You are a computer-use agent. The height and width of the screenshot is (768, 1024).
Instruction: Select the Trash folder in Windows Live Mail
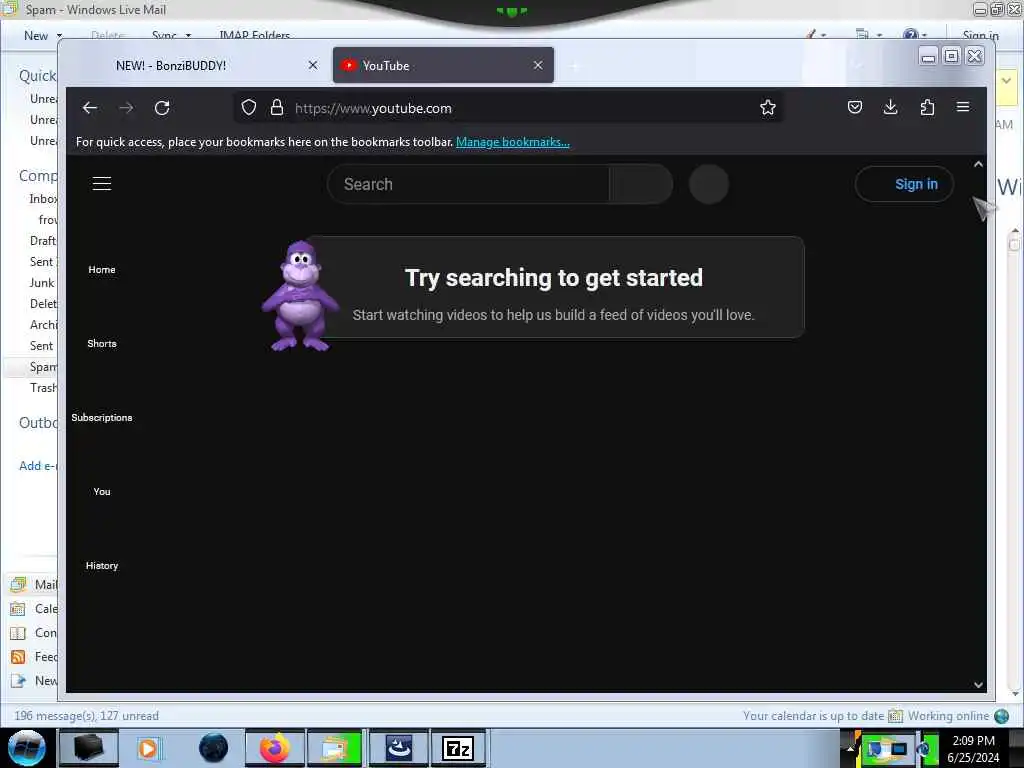pyautogui.click(x=42, y=388)
